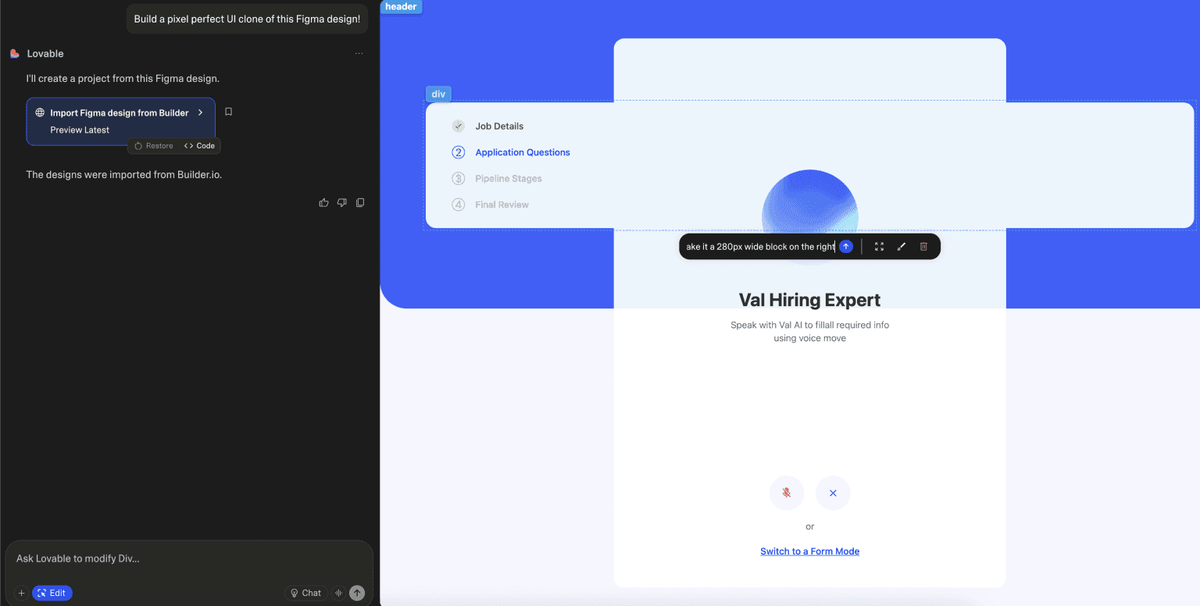
Task: Bookmark the Import Figma design message
Action: pos(228,111)
